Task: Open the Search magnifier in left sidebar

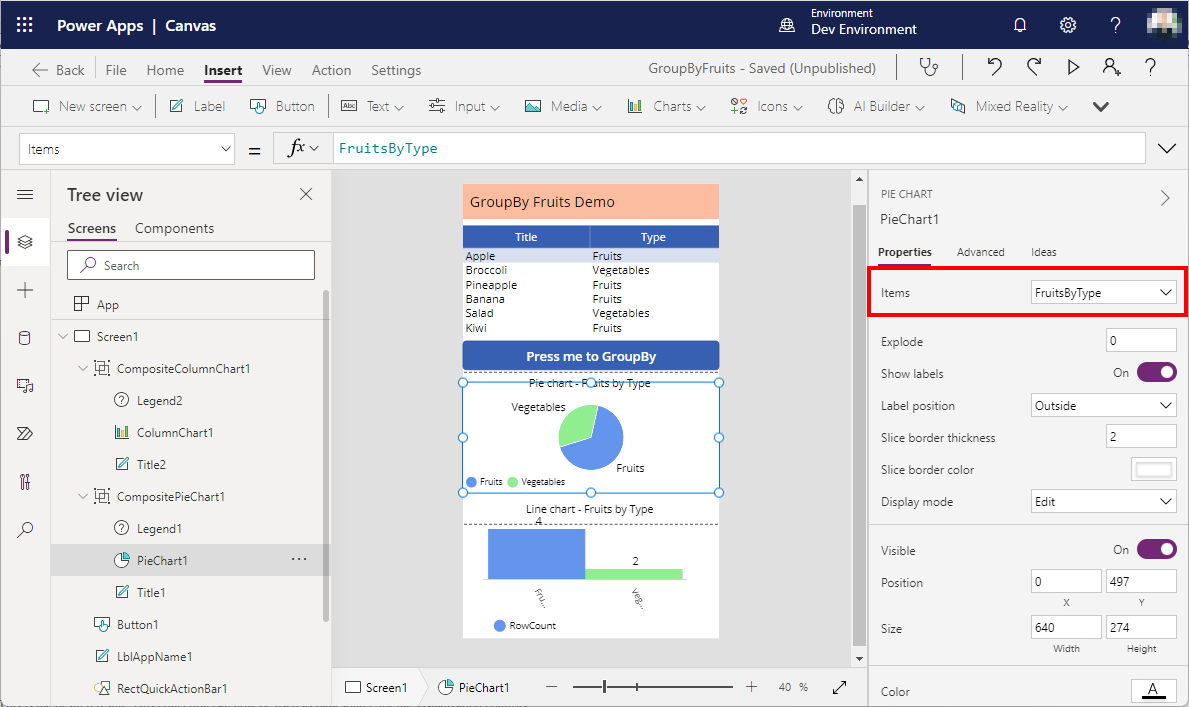Action: tap(26, 530)
